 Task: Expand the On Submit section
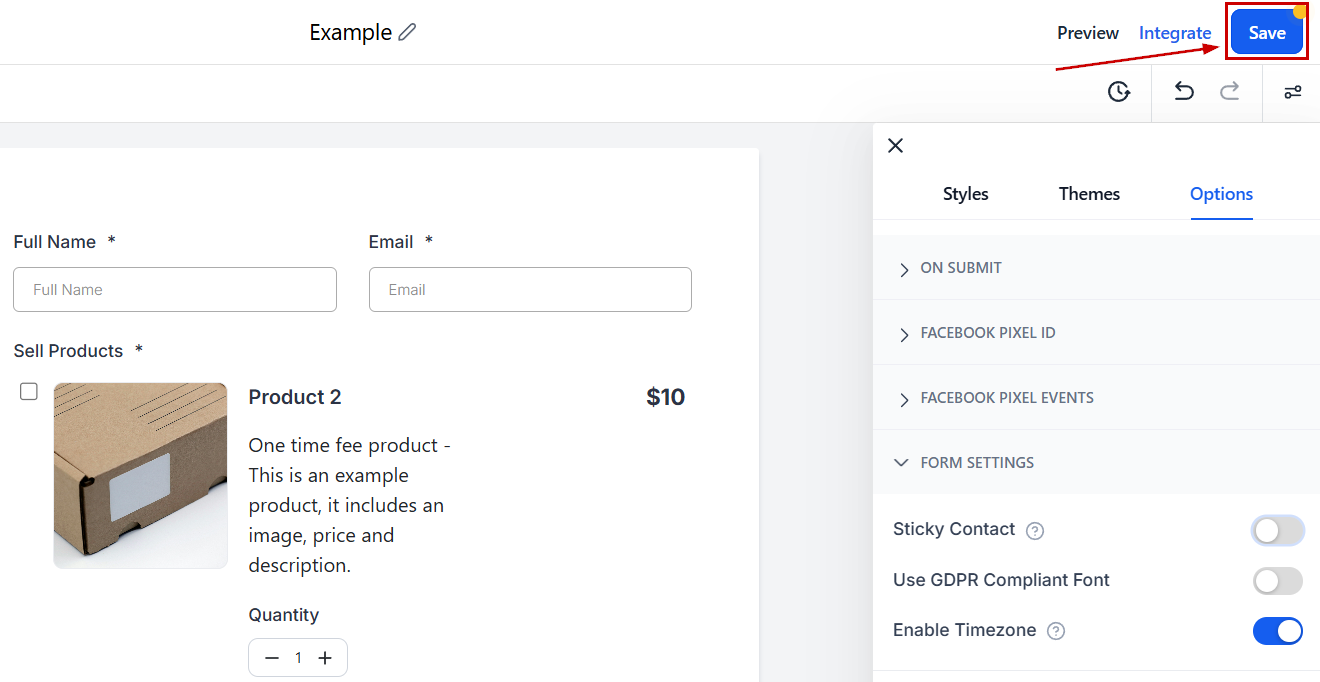[x=1096, y=268]
